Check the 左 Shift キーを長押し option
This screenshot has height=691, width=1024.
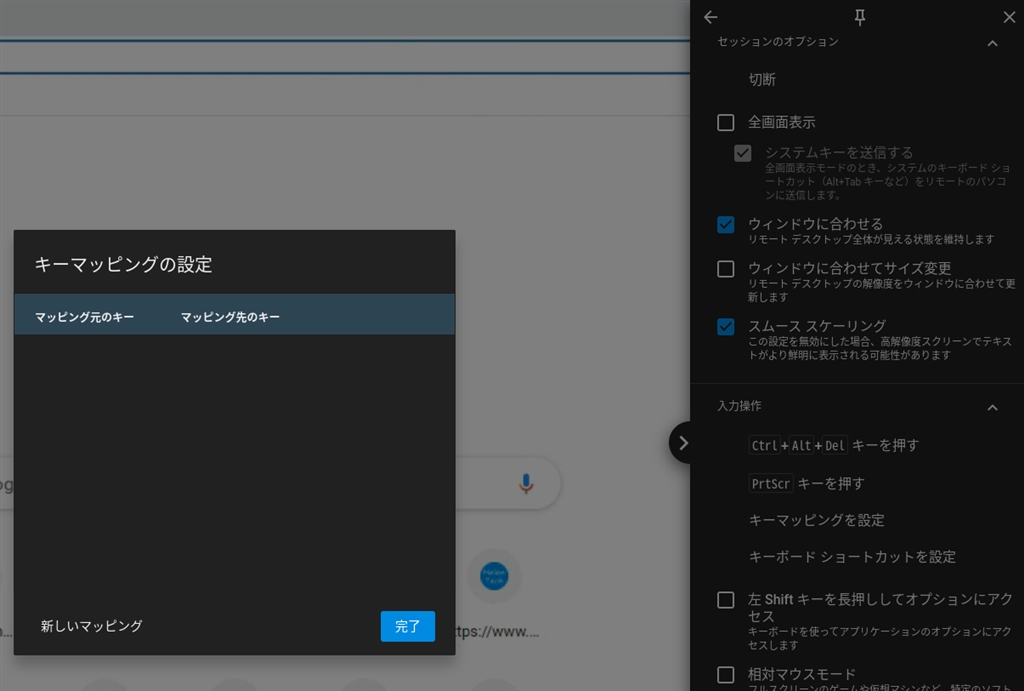[x=726, y=600]
